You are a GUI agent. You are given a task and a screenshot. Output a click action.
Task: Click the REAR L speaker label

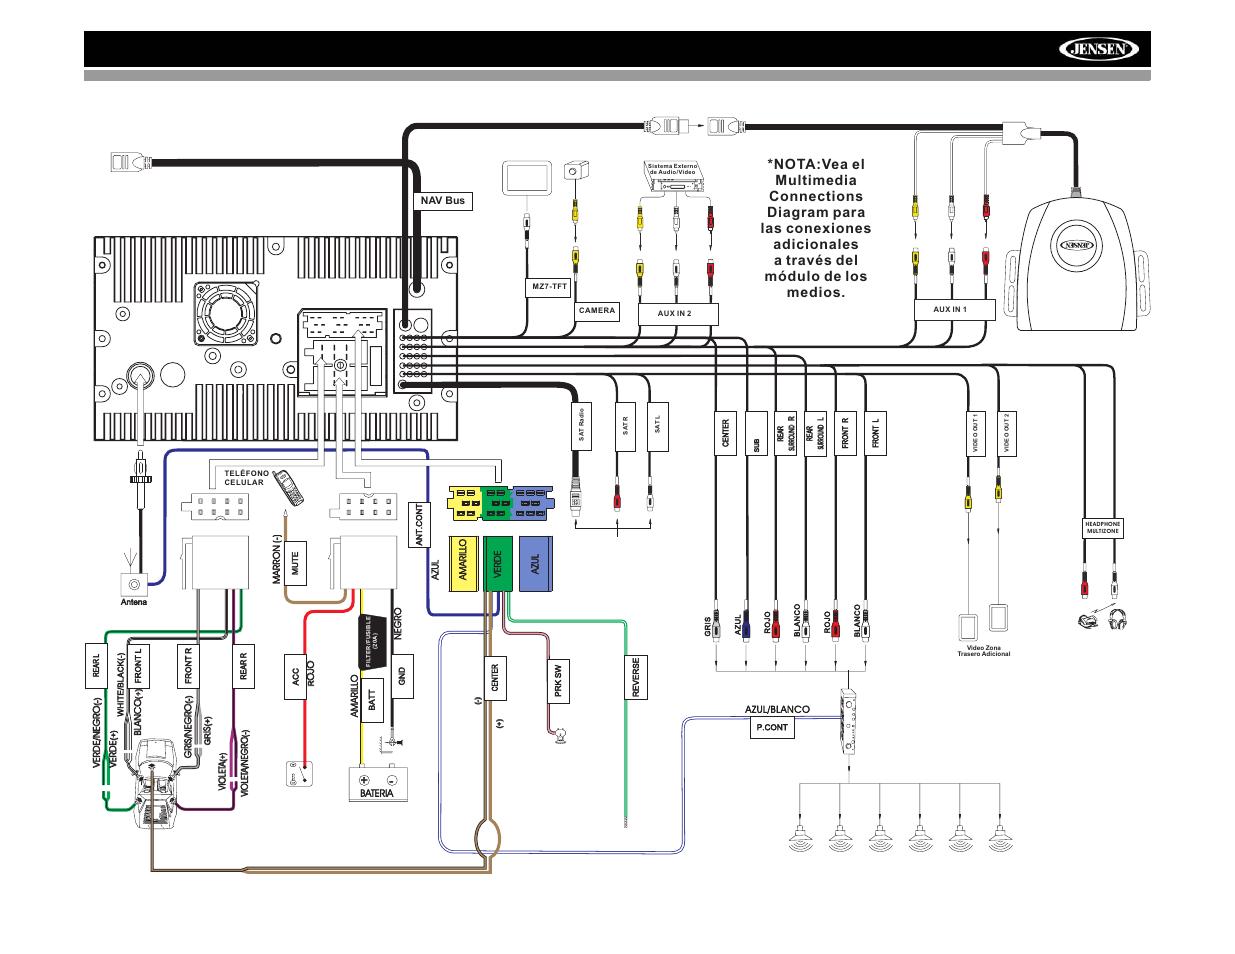point(97,666)
